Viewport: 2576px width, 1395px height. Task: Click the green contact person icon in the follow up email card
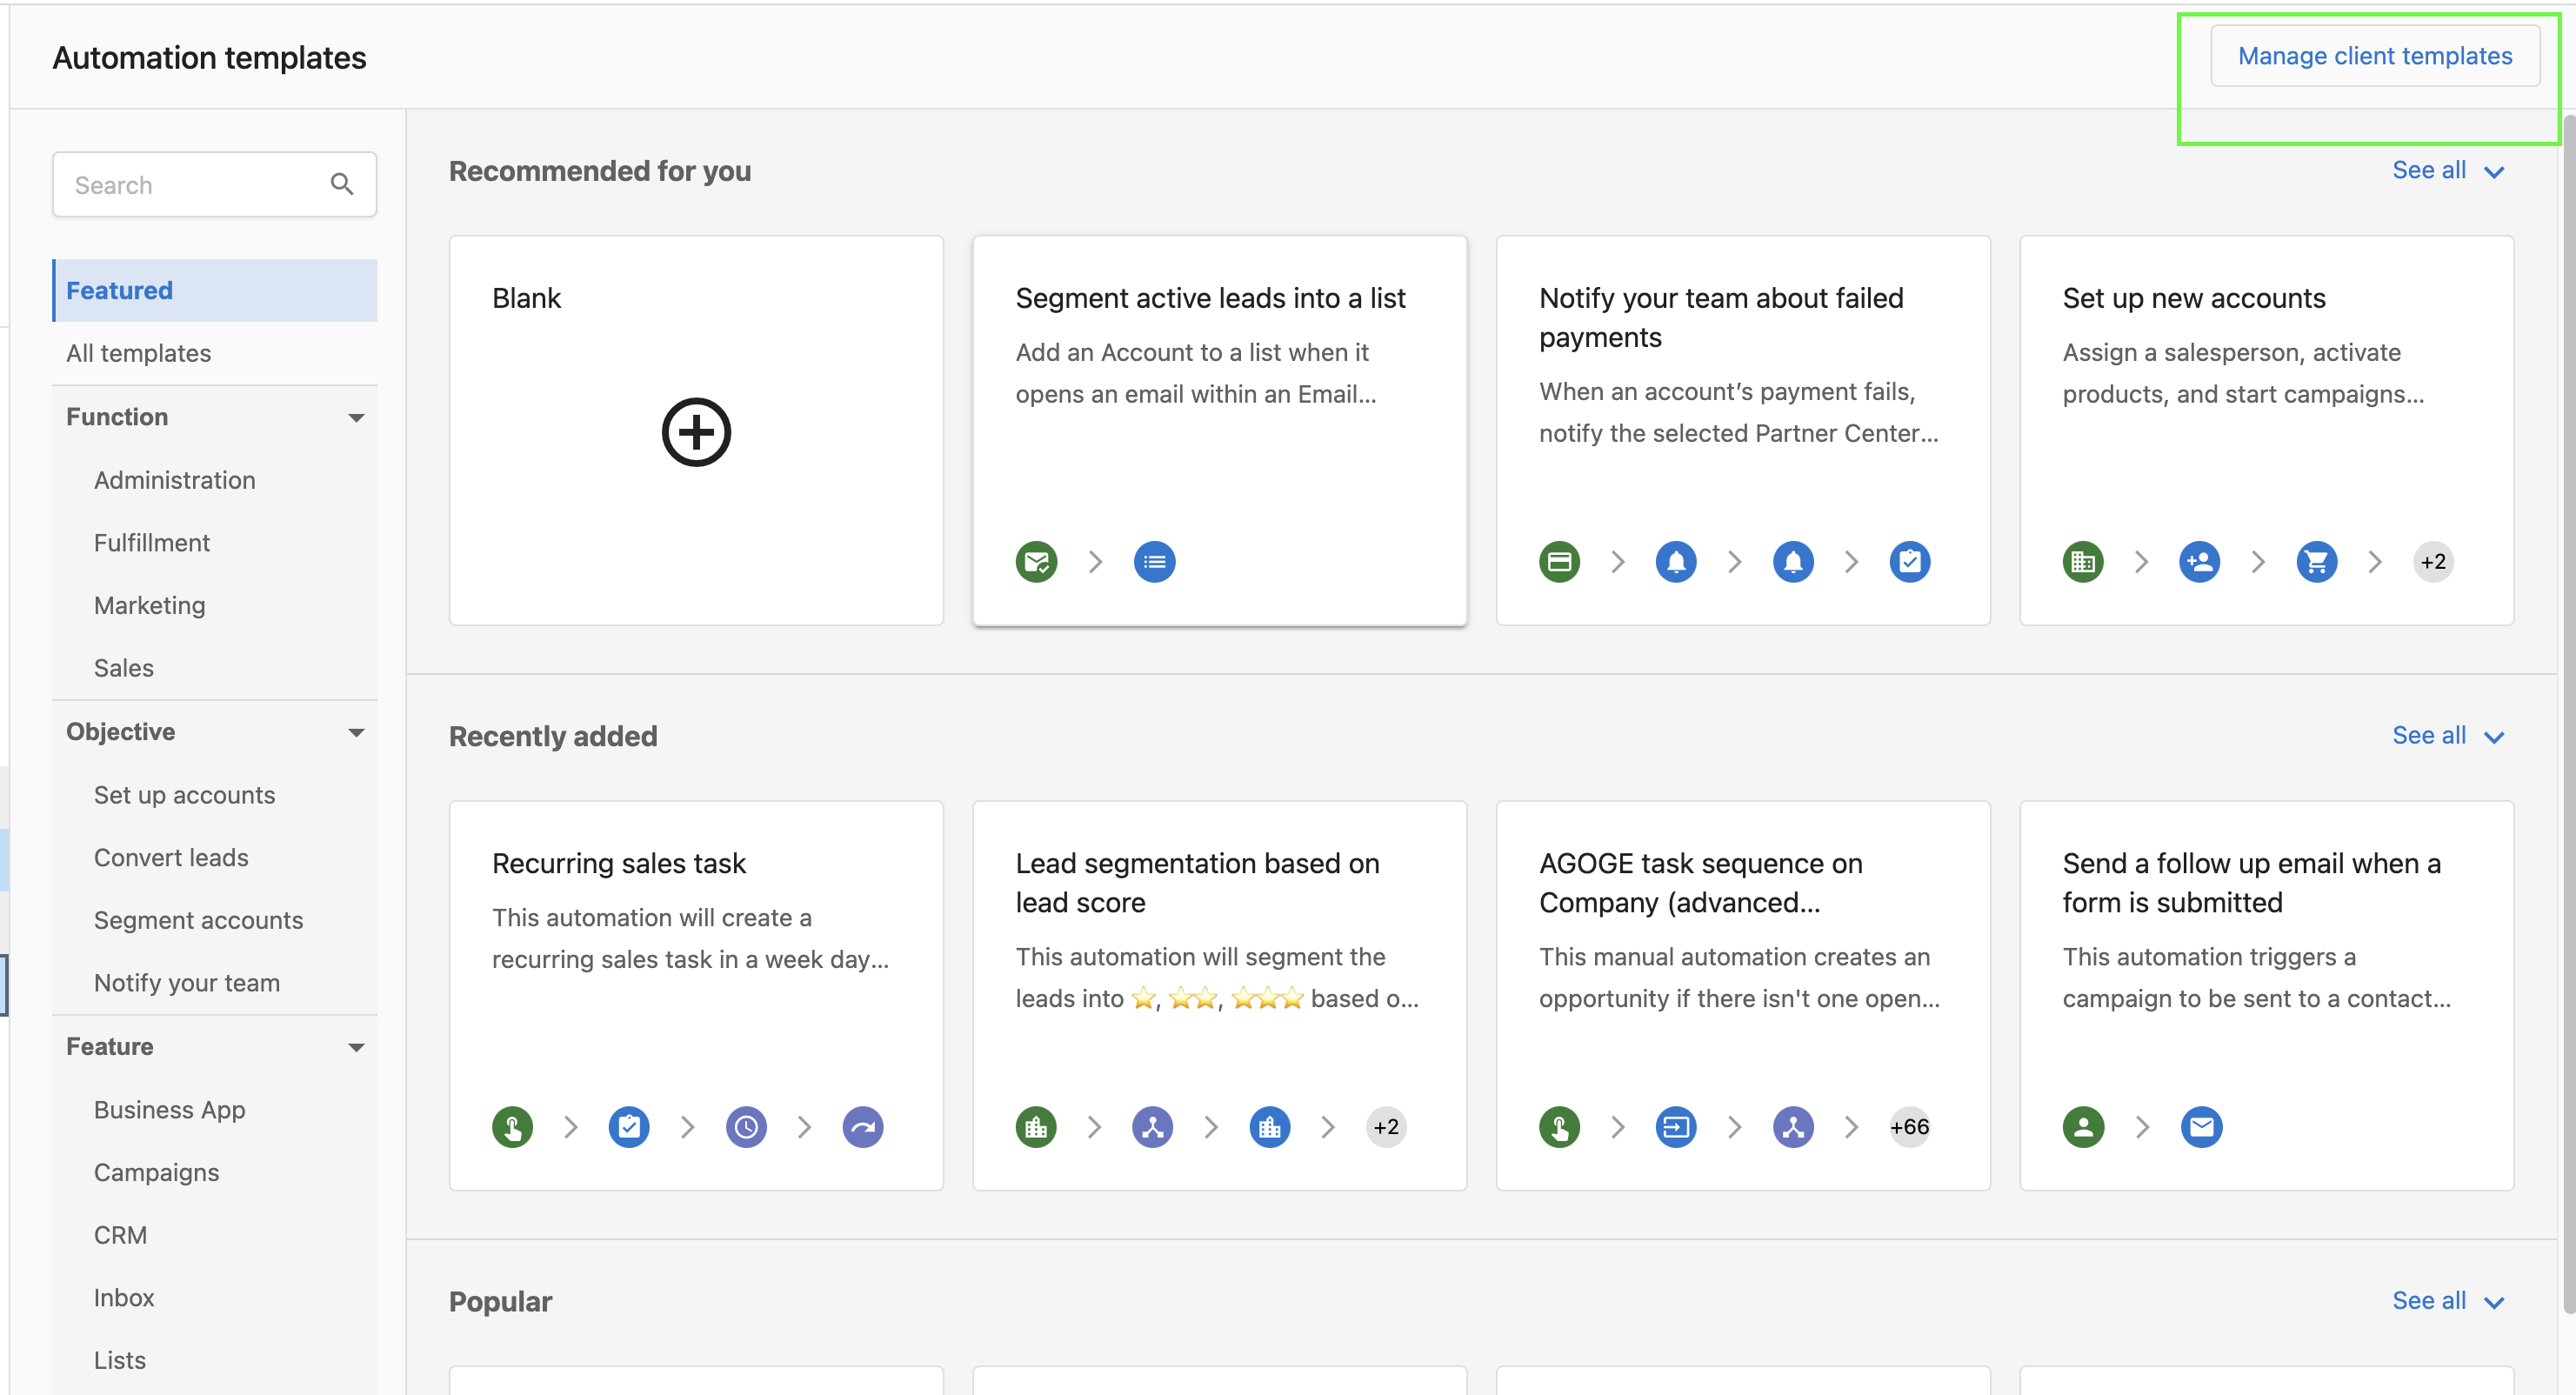[x=2084, y=1126]
